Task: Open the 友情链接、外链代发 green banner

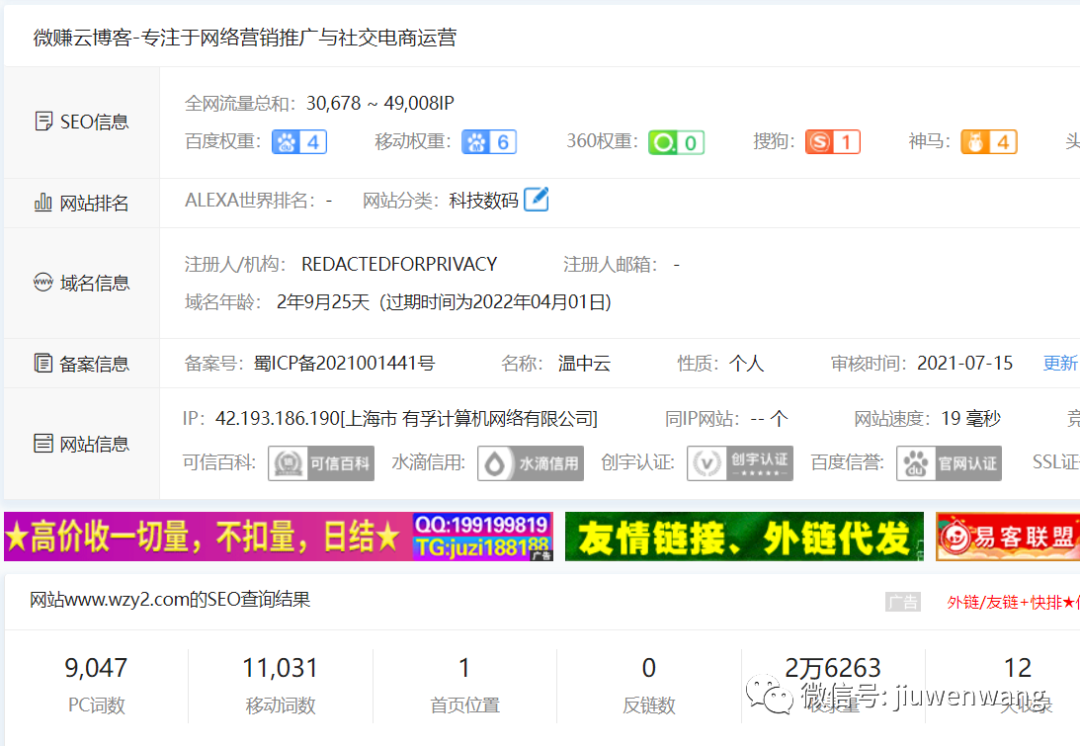Action: [745, 537]
